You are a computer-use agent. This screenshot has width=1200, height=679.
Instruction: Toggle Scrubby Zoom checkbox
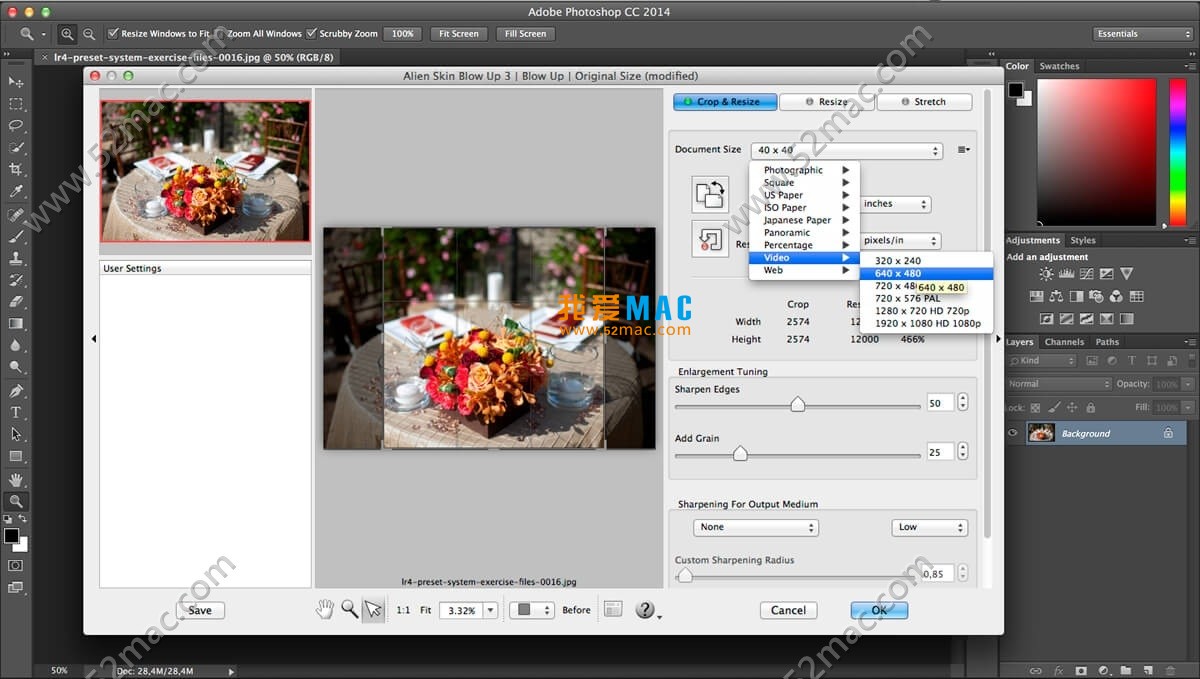point(312,34)
